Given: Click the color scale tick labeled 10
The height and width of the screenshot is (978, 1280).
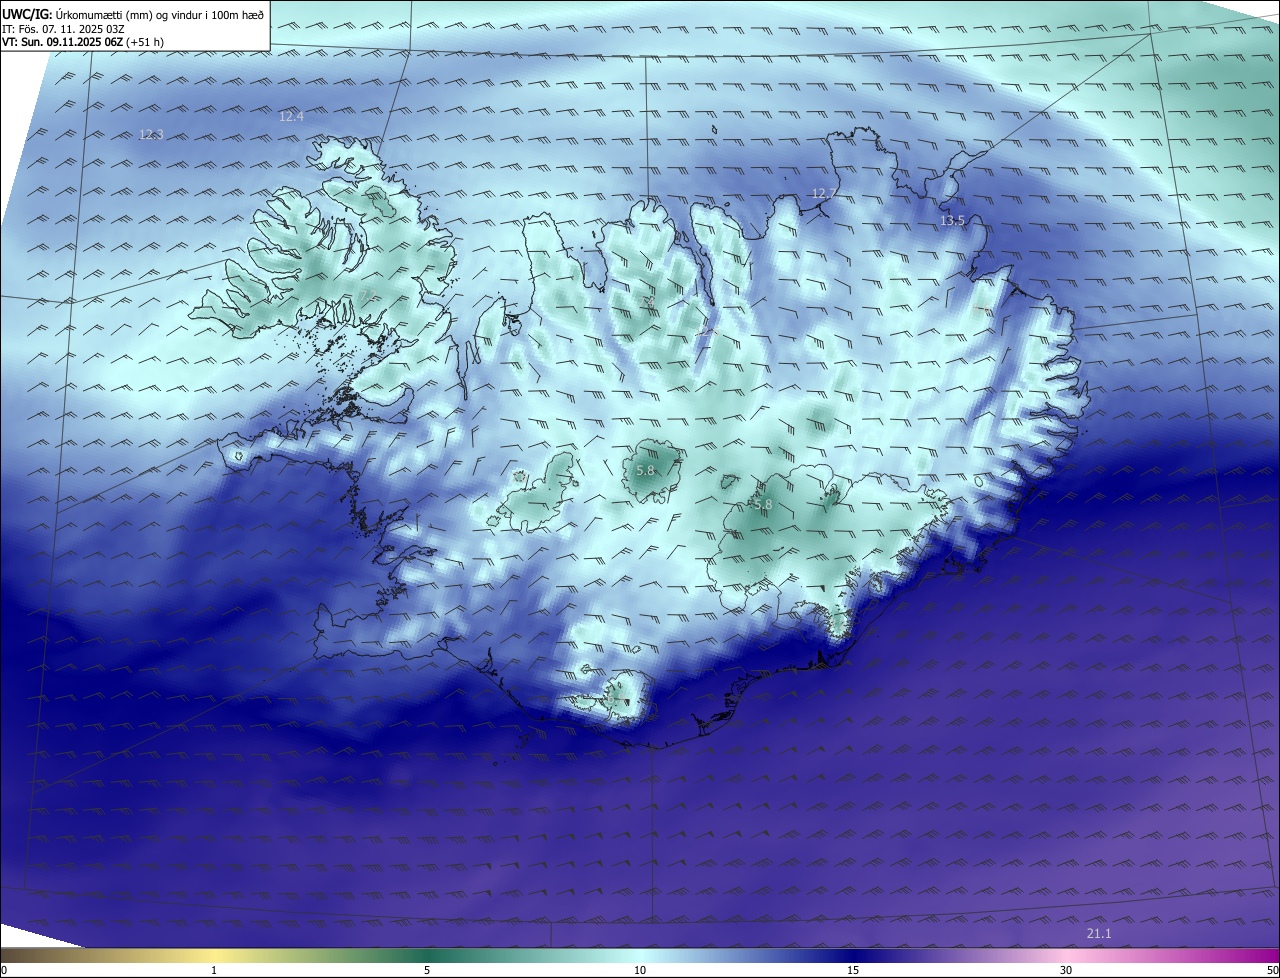Looking at the screenshot, I should click(x=640, y=970).
